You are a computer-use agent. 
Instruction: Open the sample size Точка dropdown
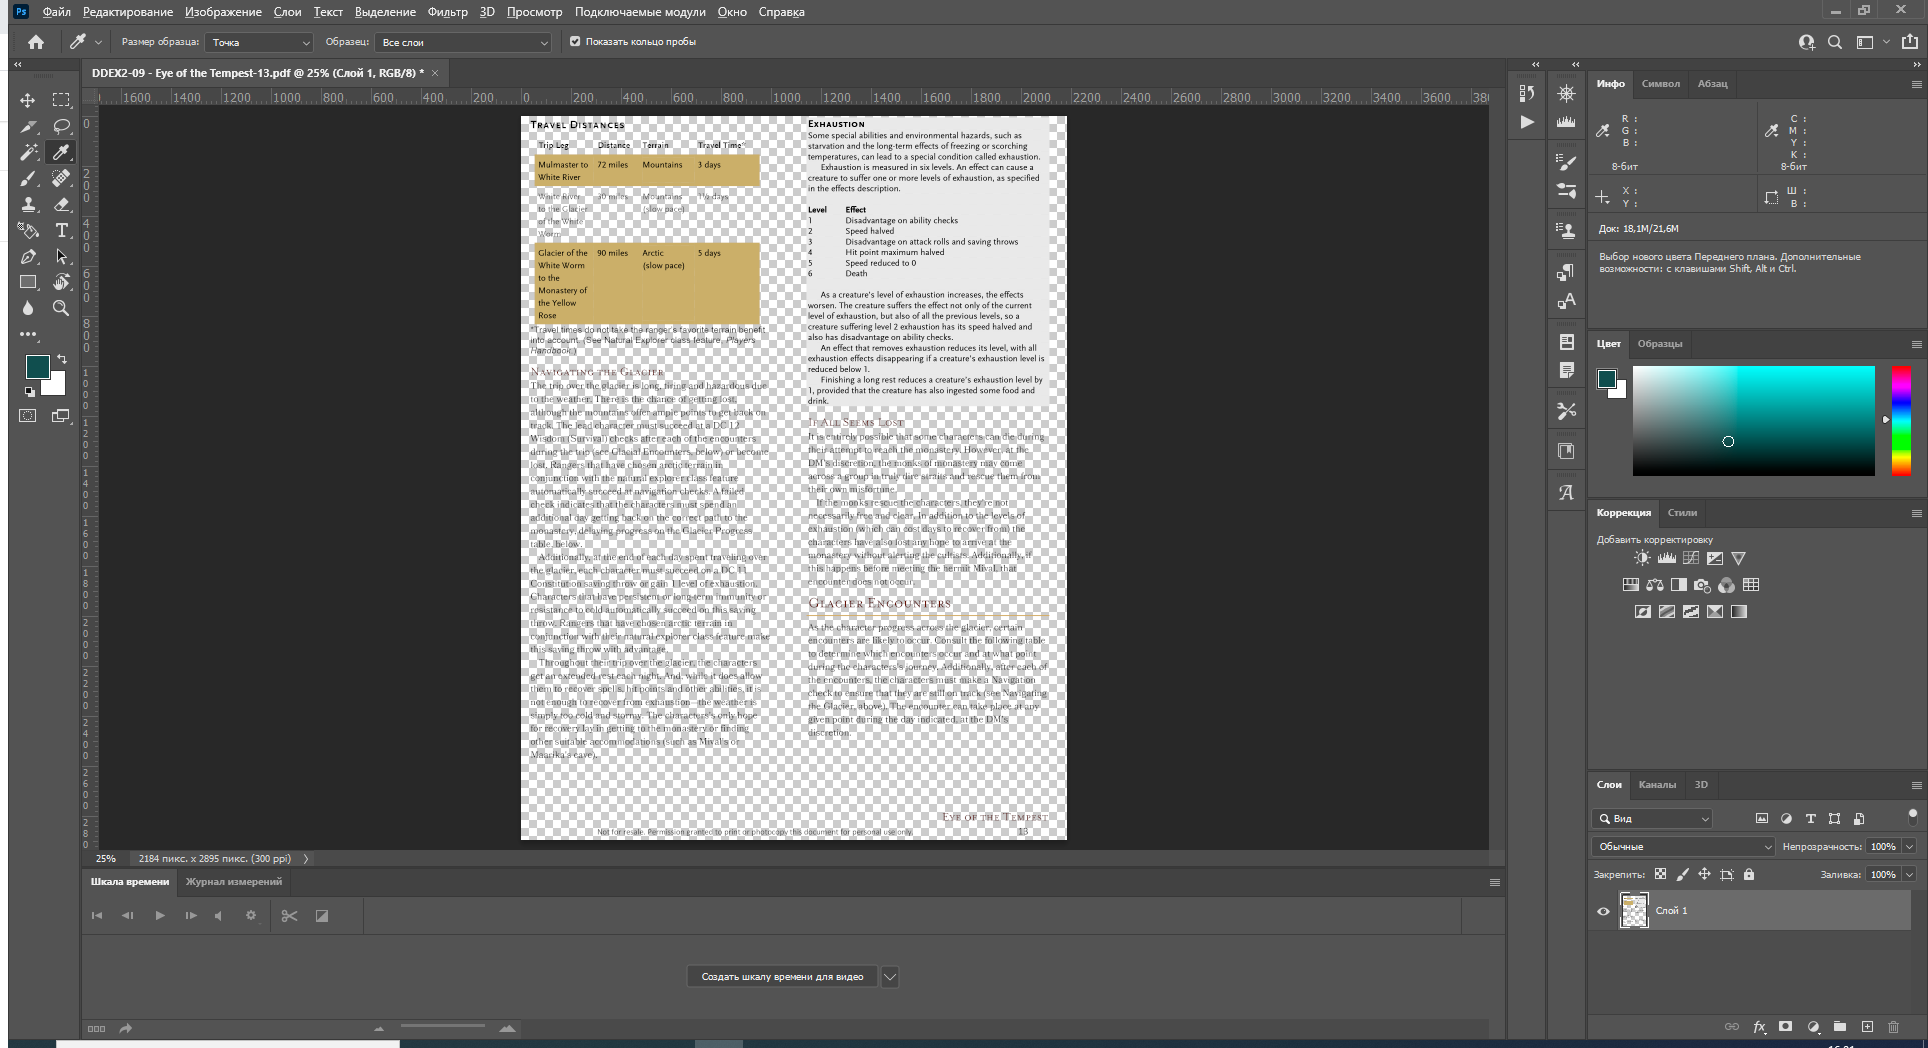[259, 42]
